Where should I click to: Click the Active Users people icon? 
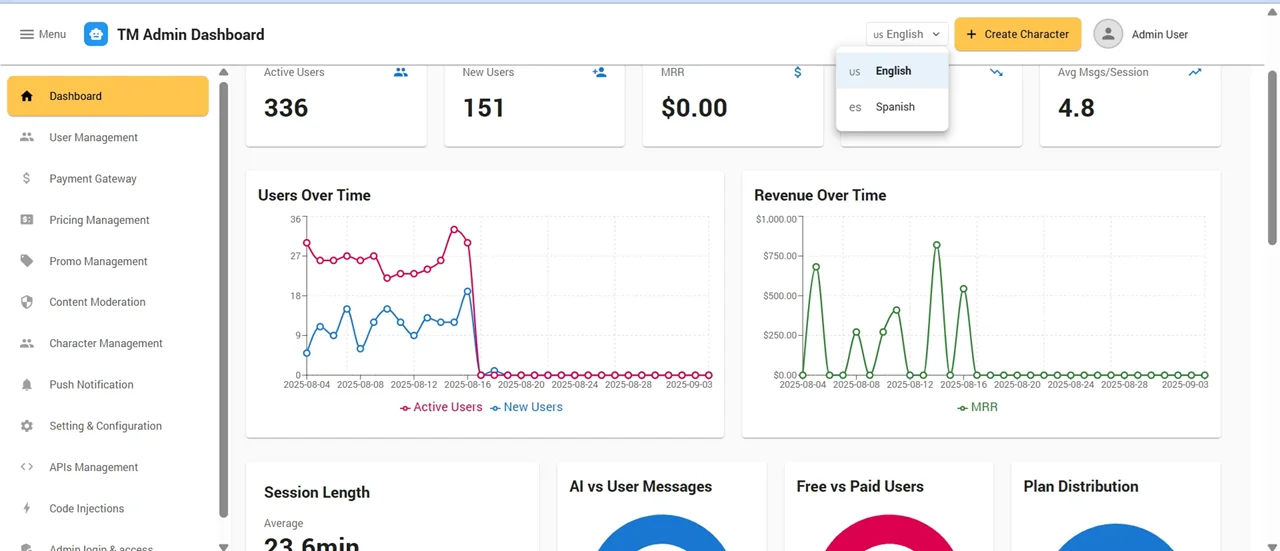pos(401,73)
